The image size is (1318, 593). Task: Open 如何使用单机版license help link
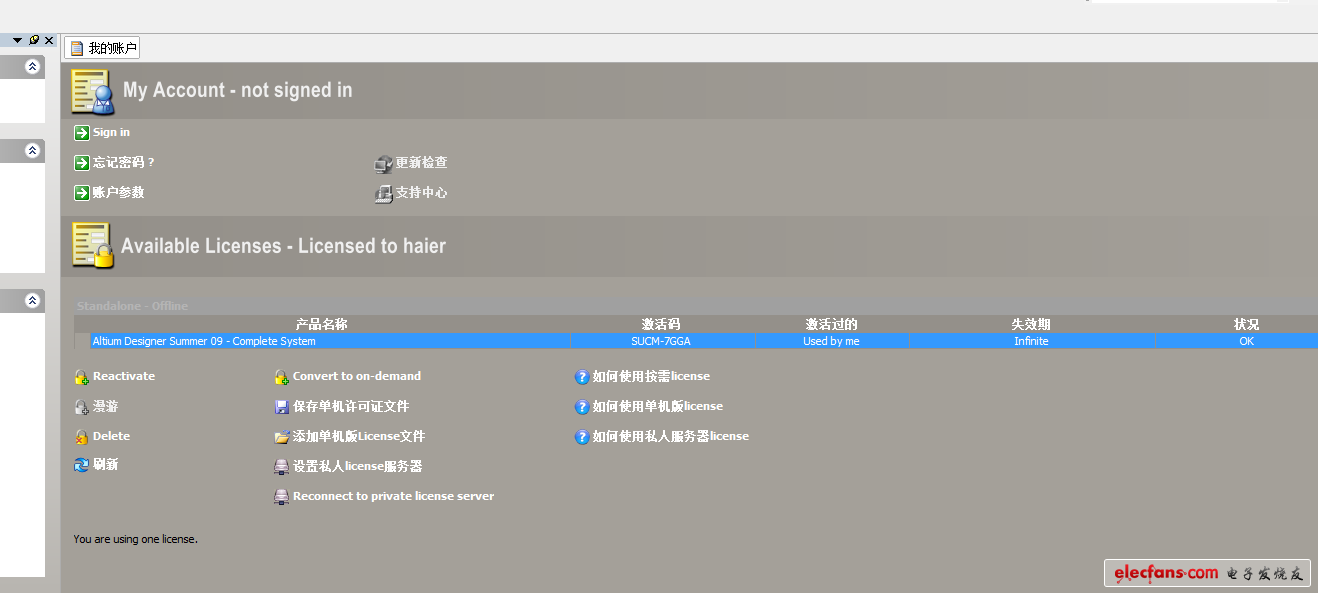[657, 407]
